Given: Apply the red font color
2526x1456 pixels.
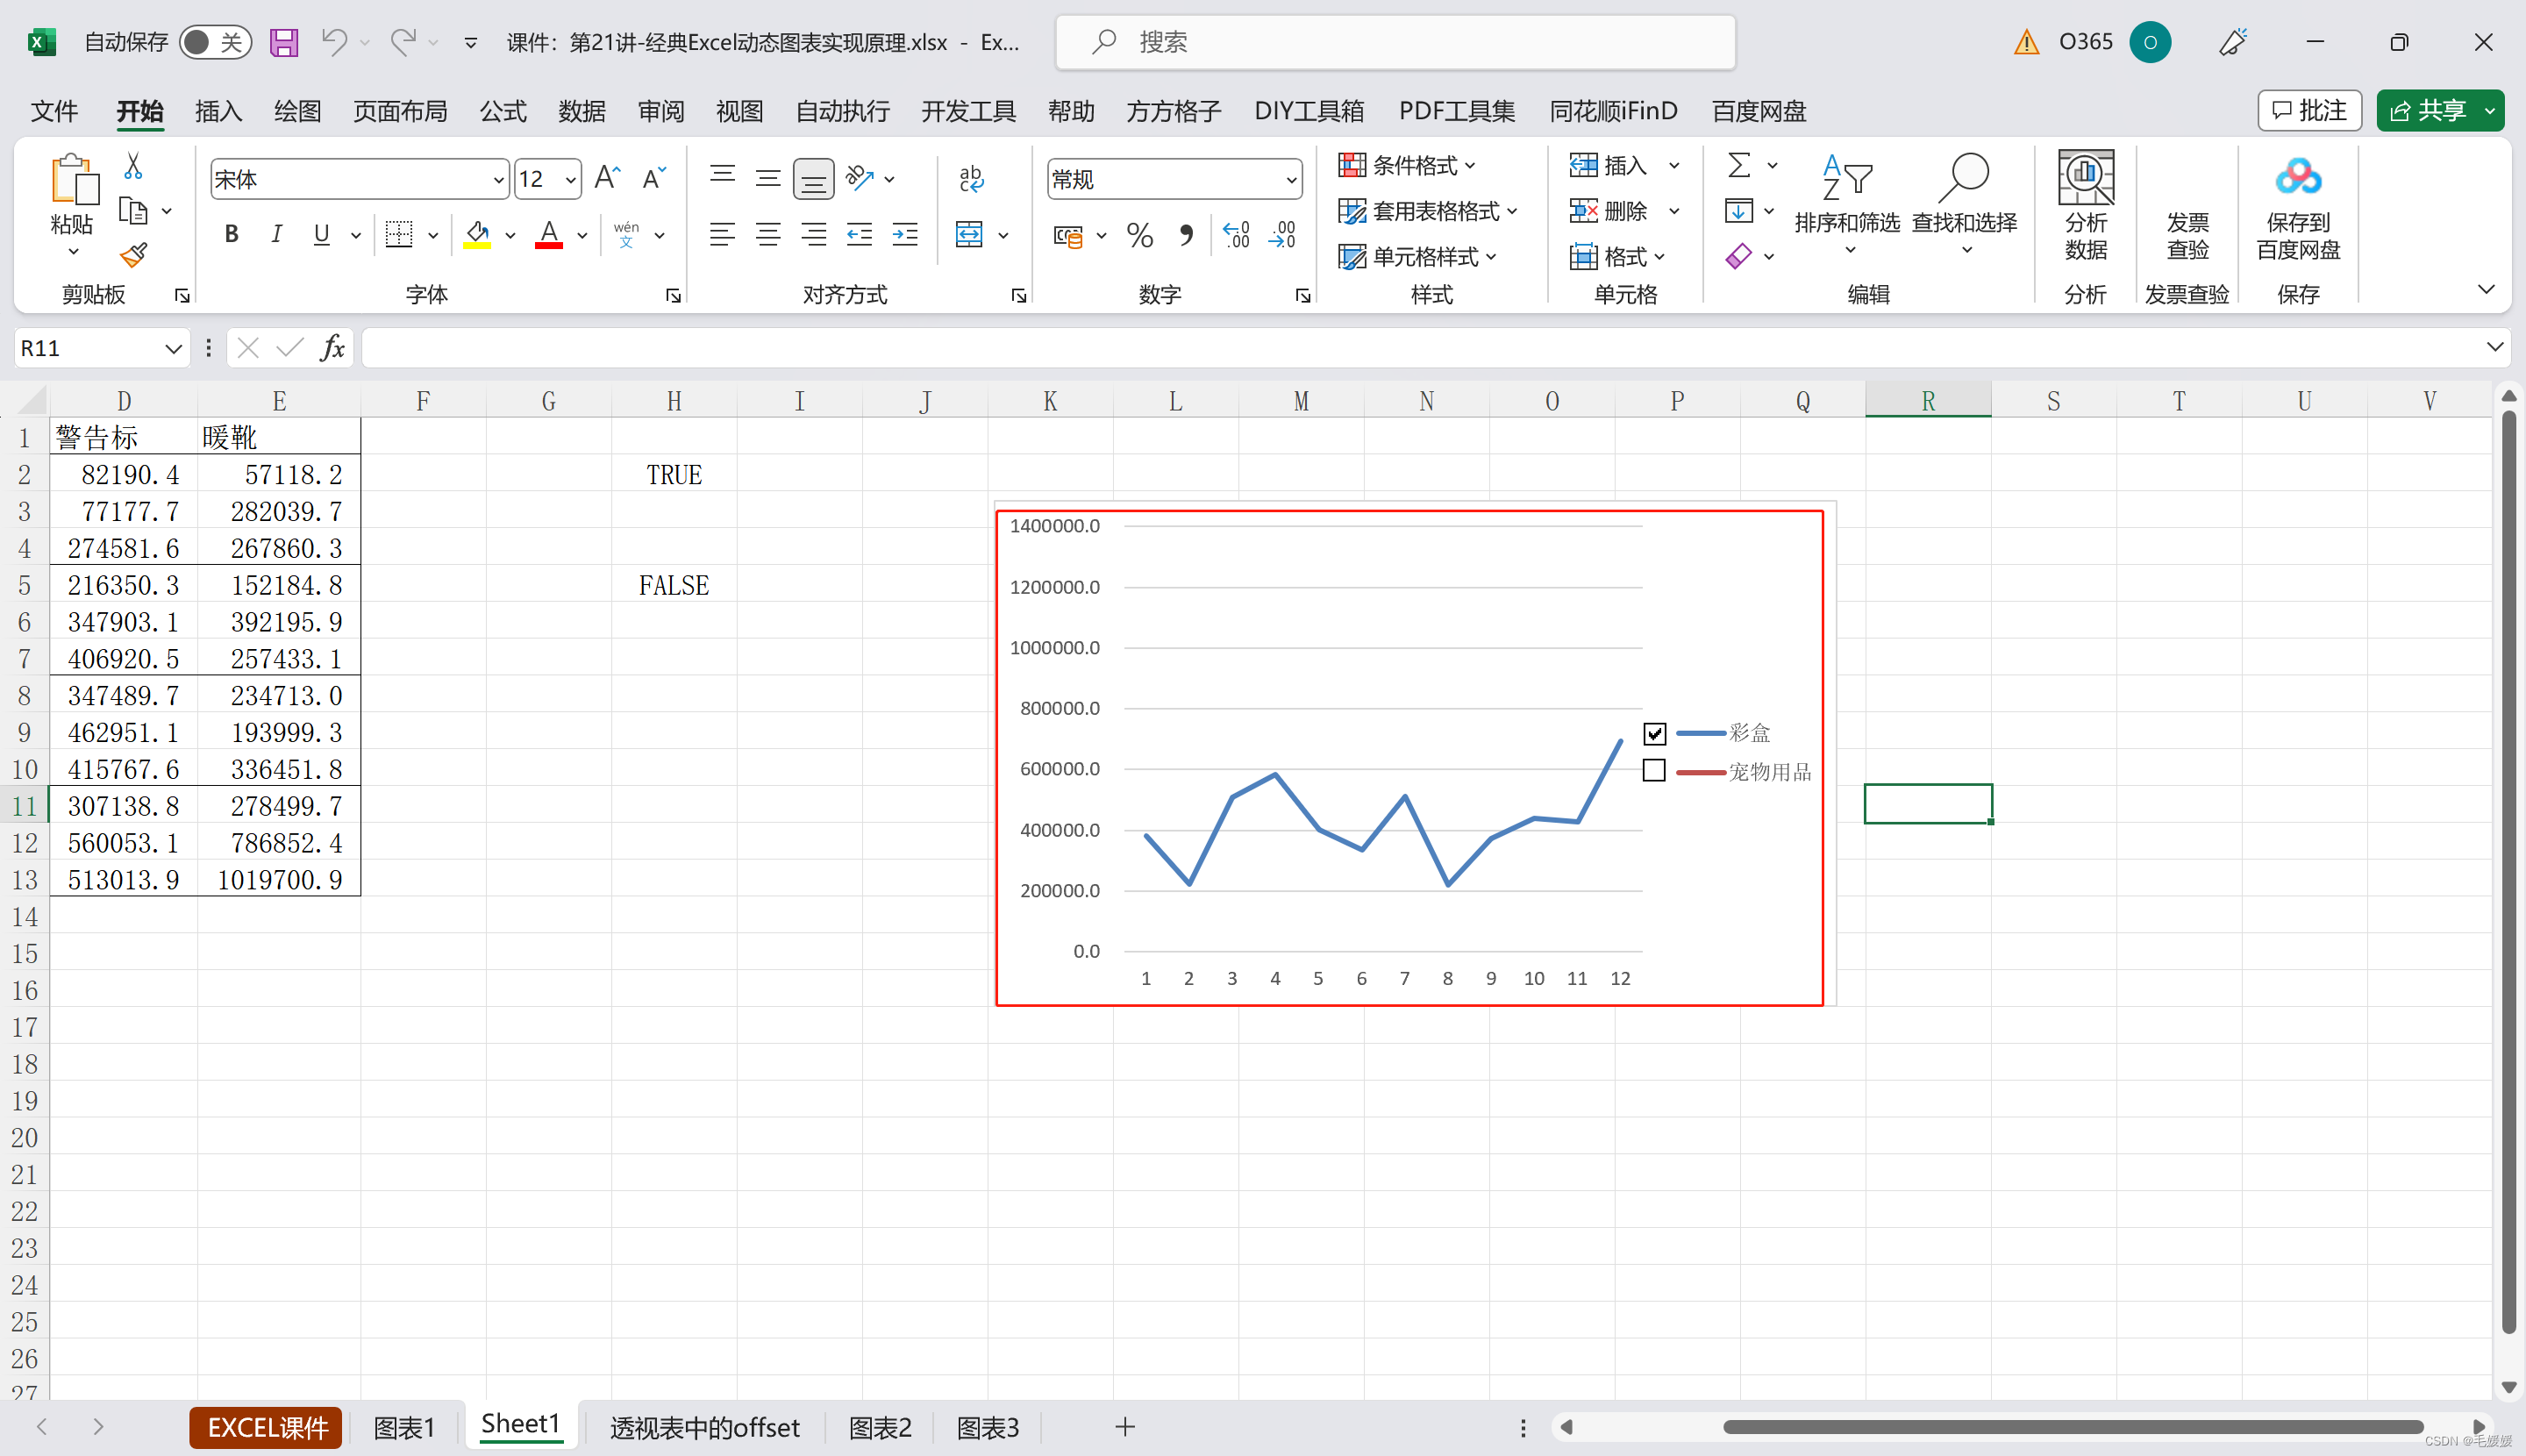Looking at the screenshot, I should tap(548, 235).
